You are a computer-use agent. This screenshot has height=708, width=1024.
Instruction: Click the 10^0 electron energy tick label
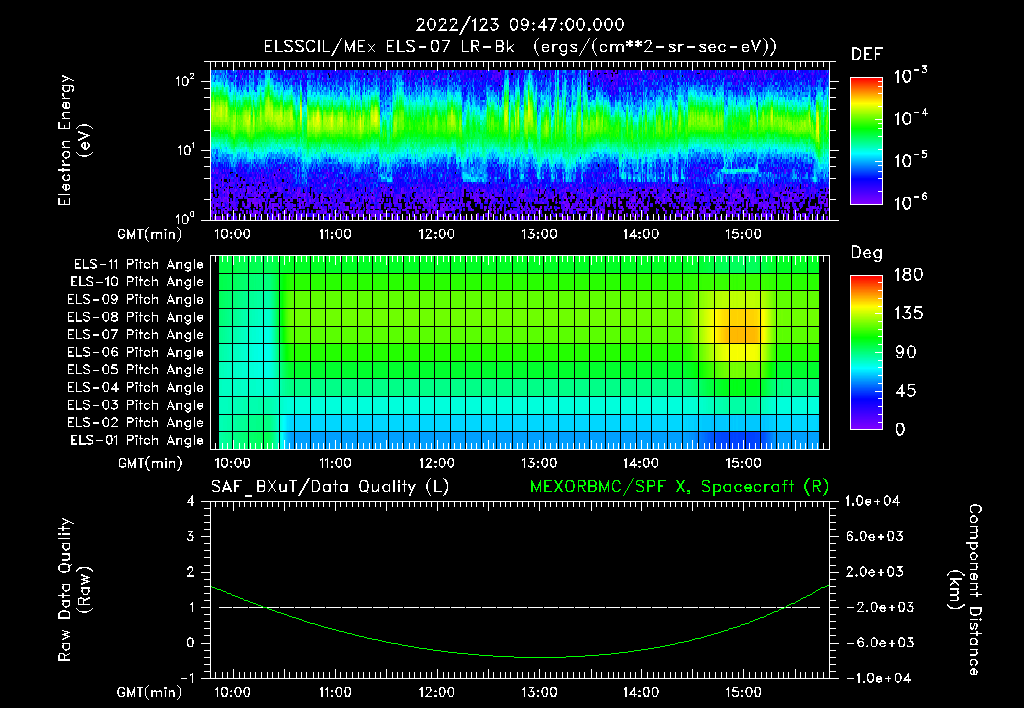(185, 217)
